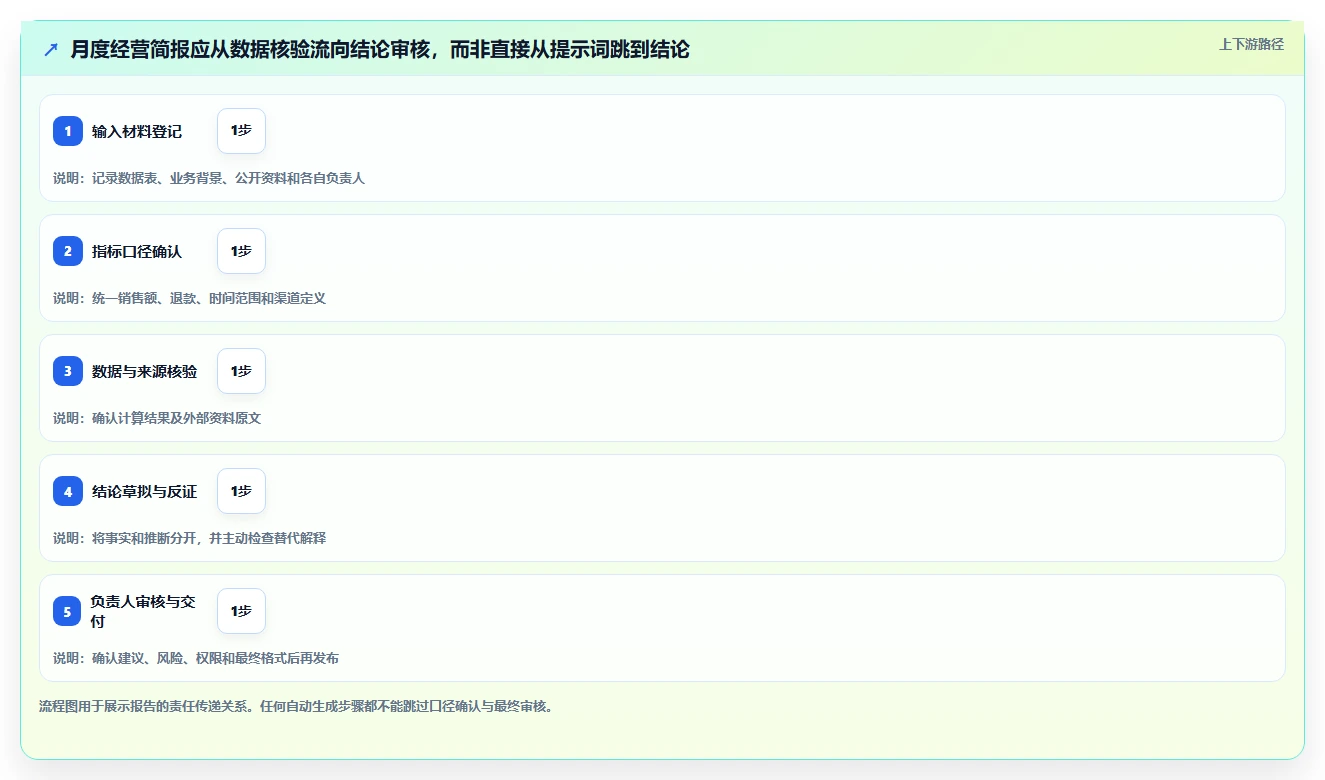Click description 确认建议、风险、权限和最终格式后再发布
Viewport: 1325px width, 780px height.
(x=216, y=658)
